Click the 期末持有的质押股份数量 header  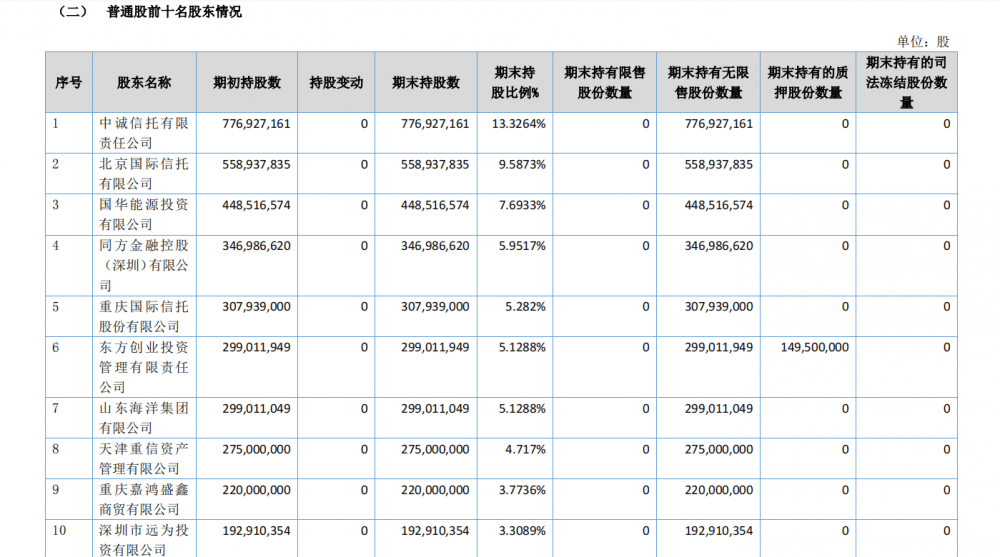tap(807, 83)
